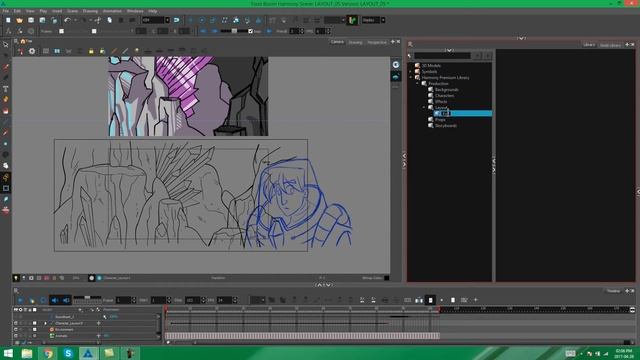Toggle the enable checkbox for the Character_Layout layer
Screen dimensions: 640x360
pyautogui.click(x=34, y=323)
